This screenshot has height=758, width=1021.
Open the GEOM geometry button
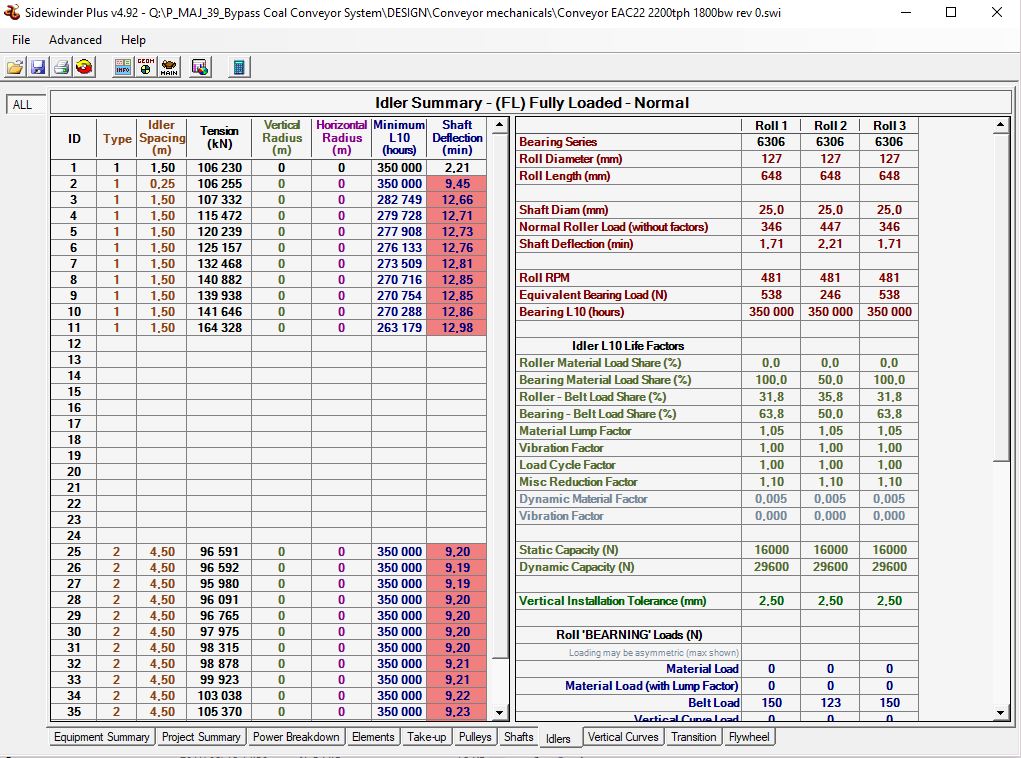pos(146,67)
